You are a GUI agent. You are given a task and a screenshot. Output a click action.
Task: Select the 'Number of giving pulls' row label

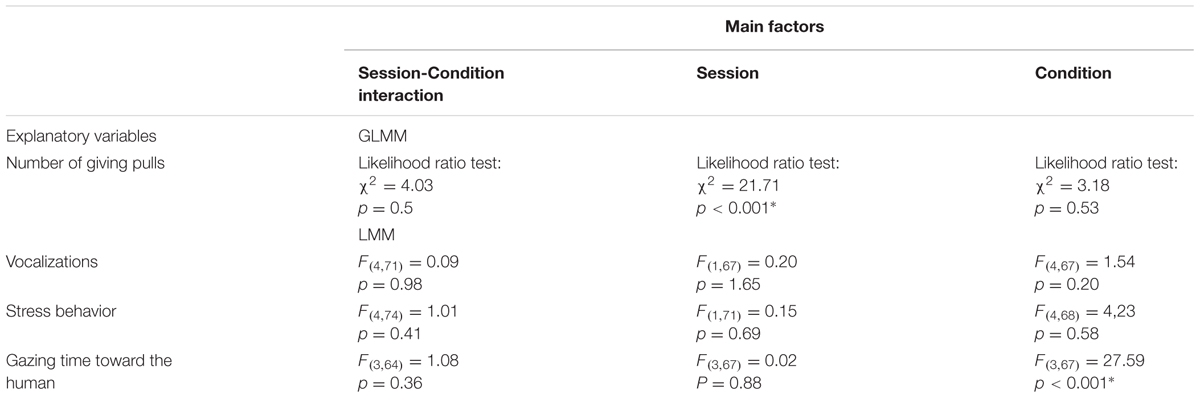(x=80, y=164)
